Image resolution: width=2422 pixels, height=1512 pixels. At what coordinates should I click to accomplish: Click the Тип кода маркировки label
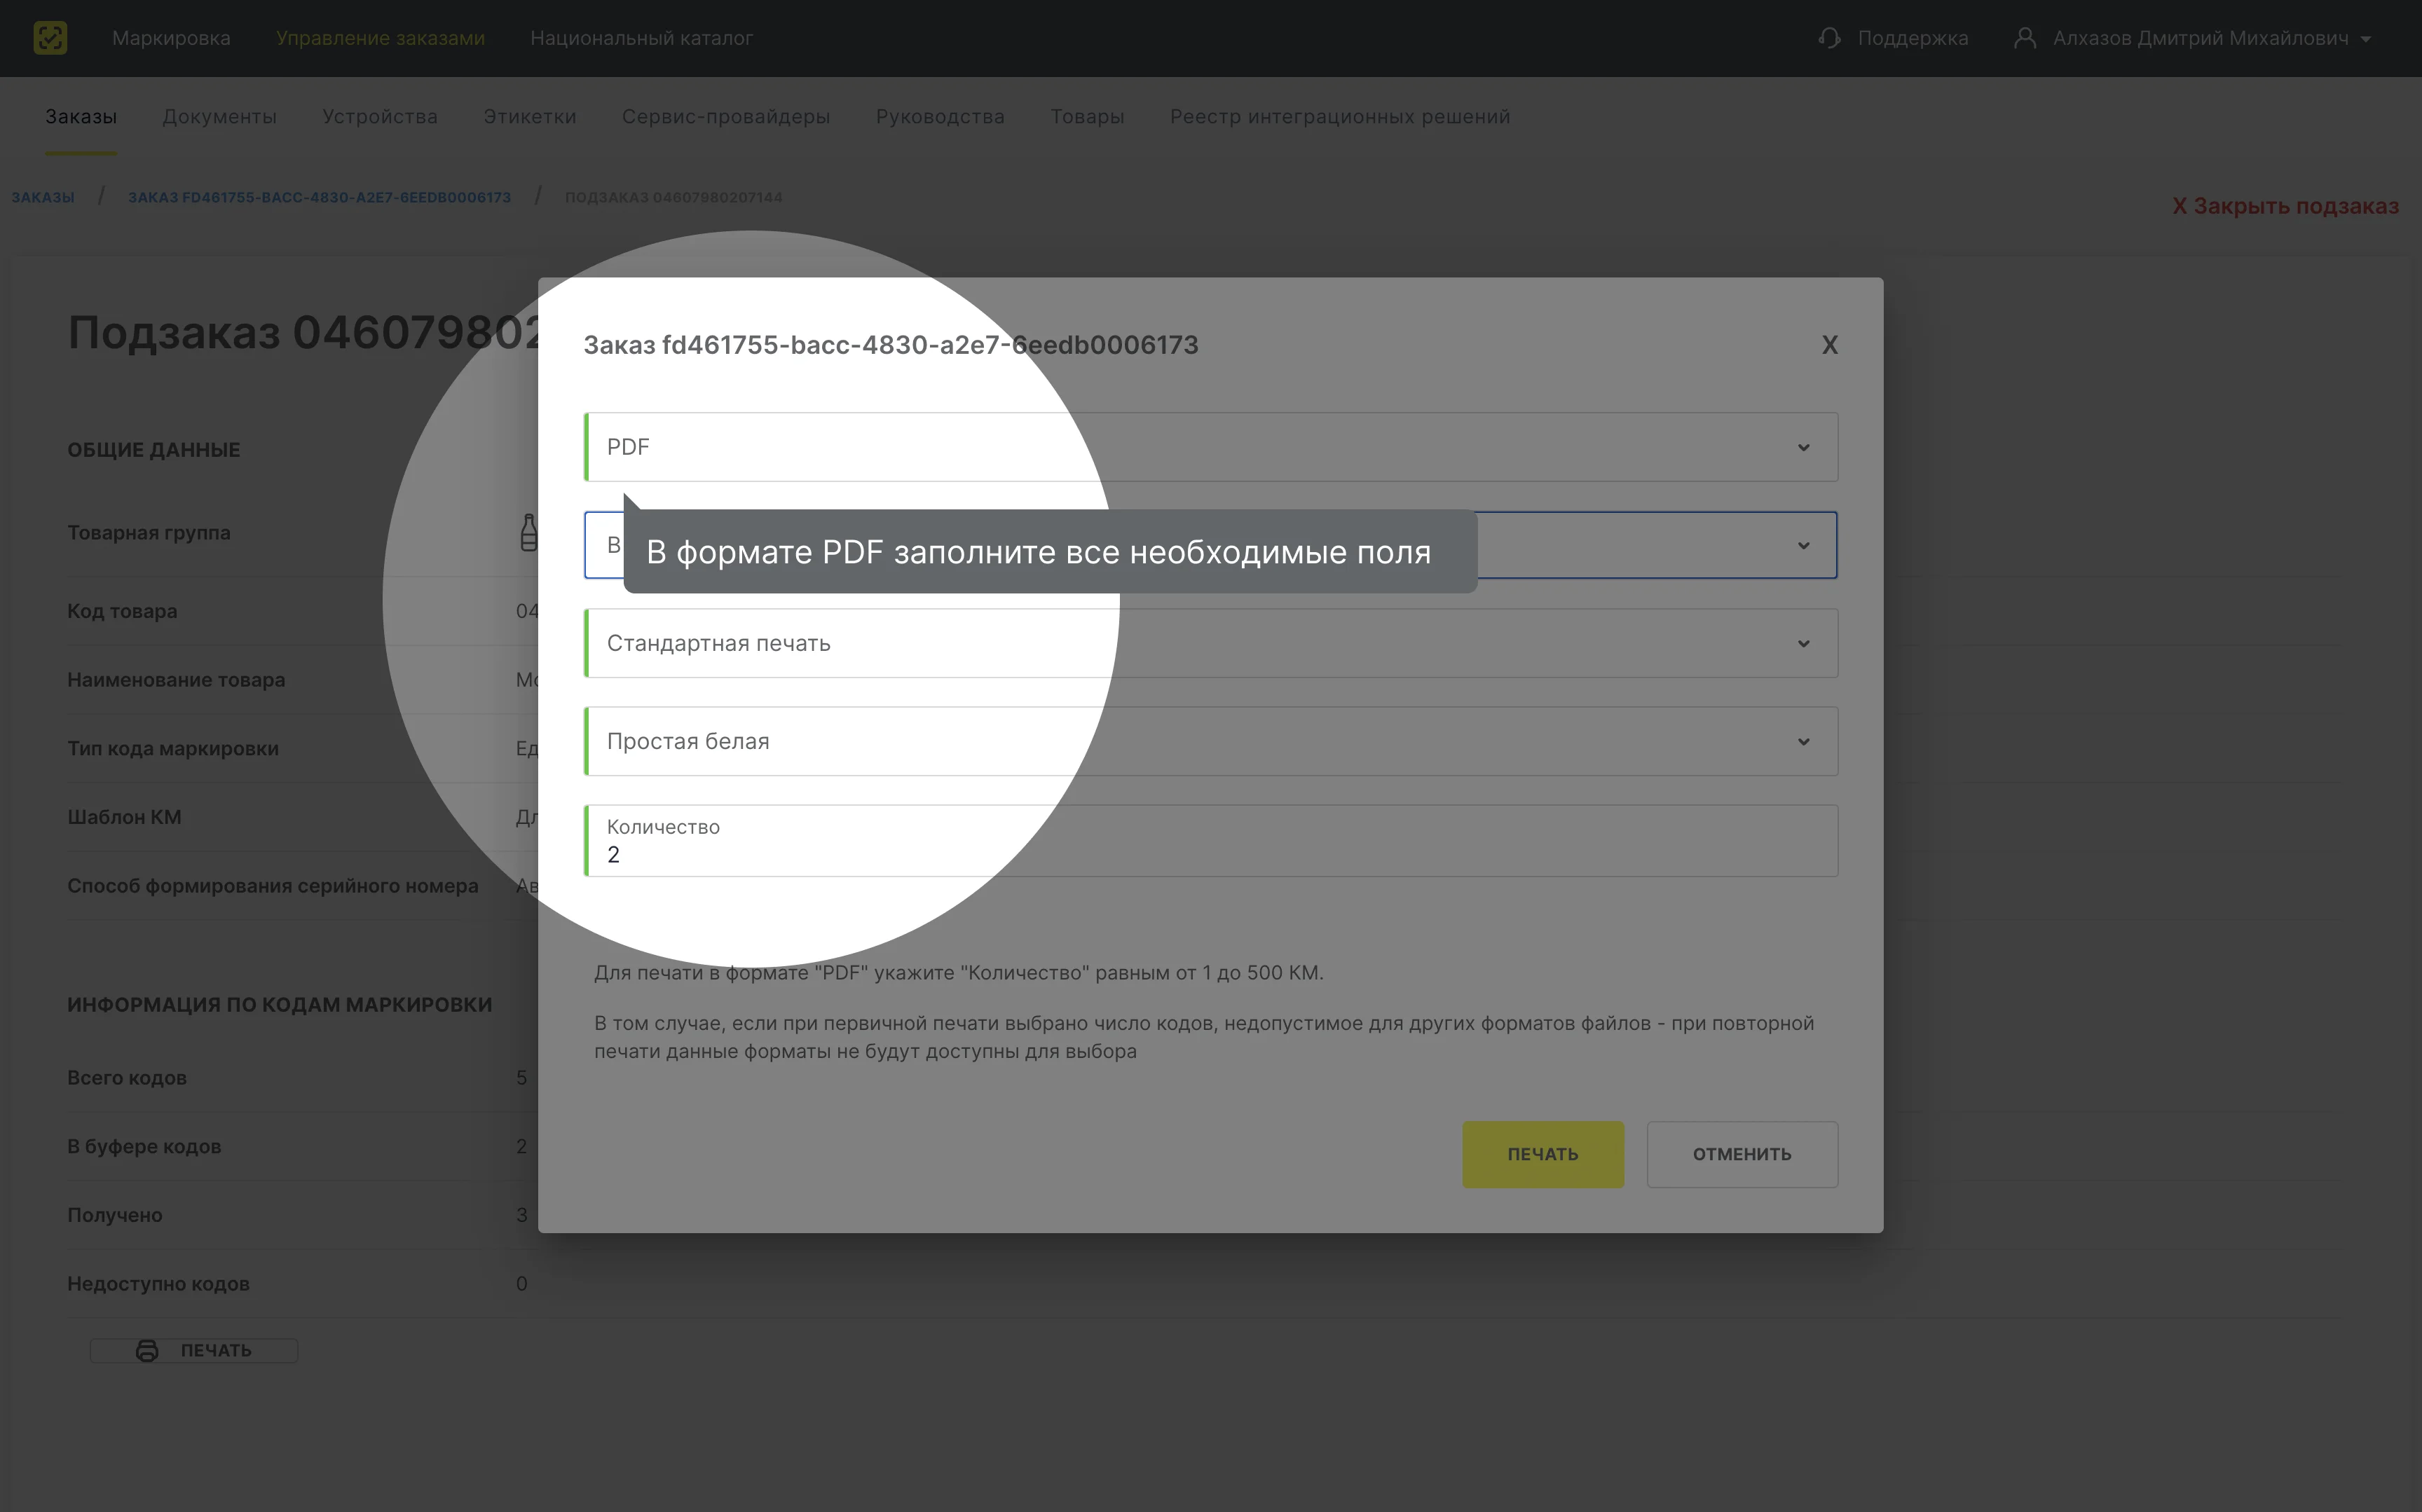[x=173, y=749]
